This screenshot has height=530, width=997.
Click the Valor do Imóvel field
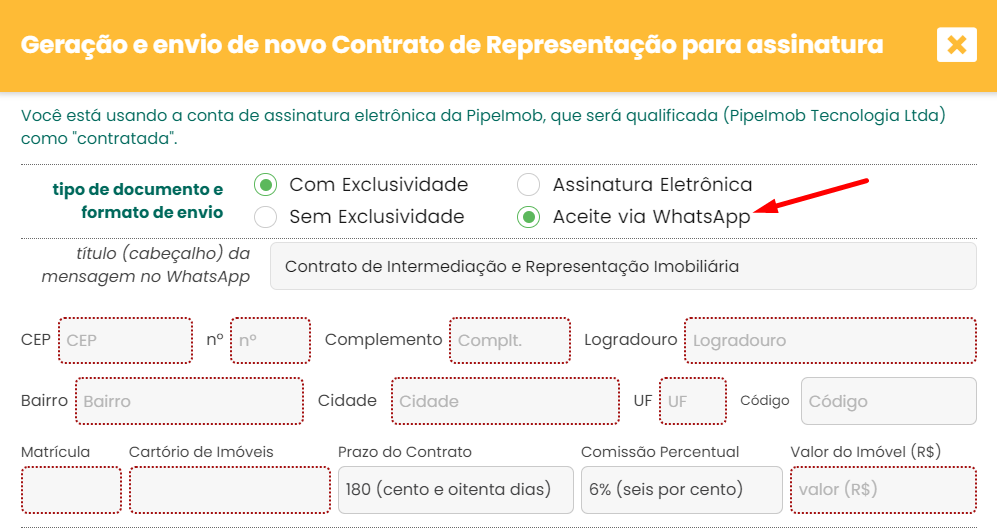pyautogui.click(x=884, y=490)
